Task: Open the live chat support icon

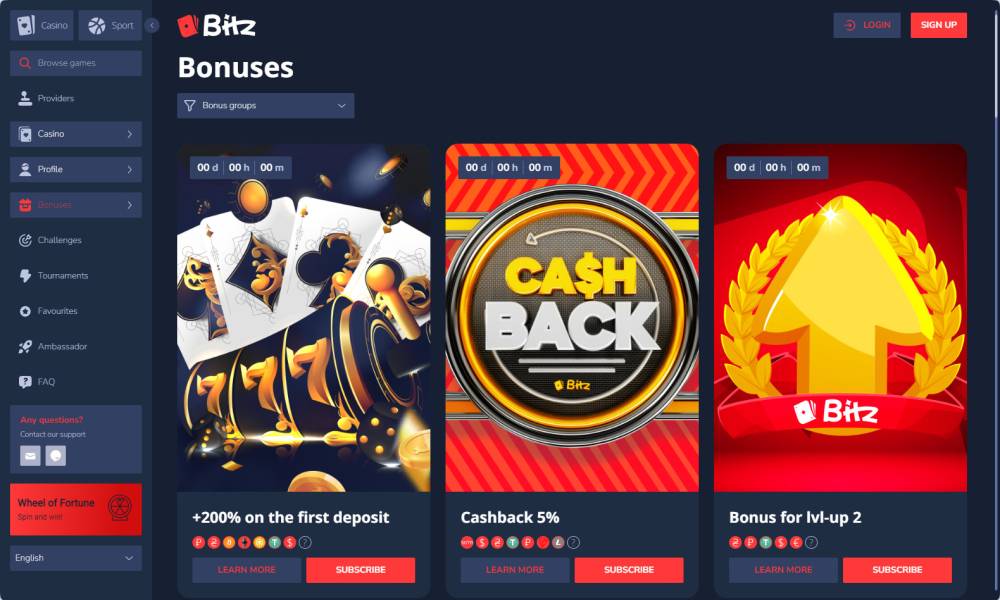Action: [55, 455]
